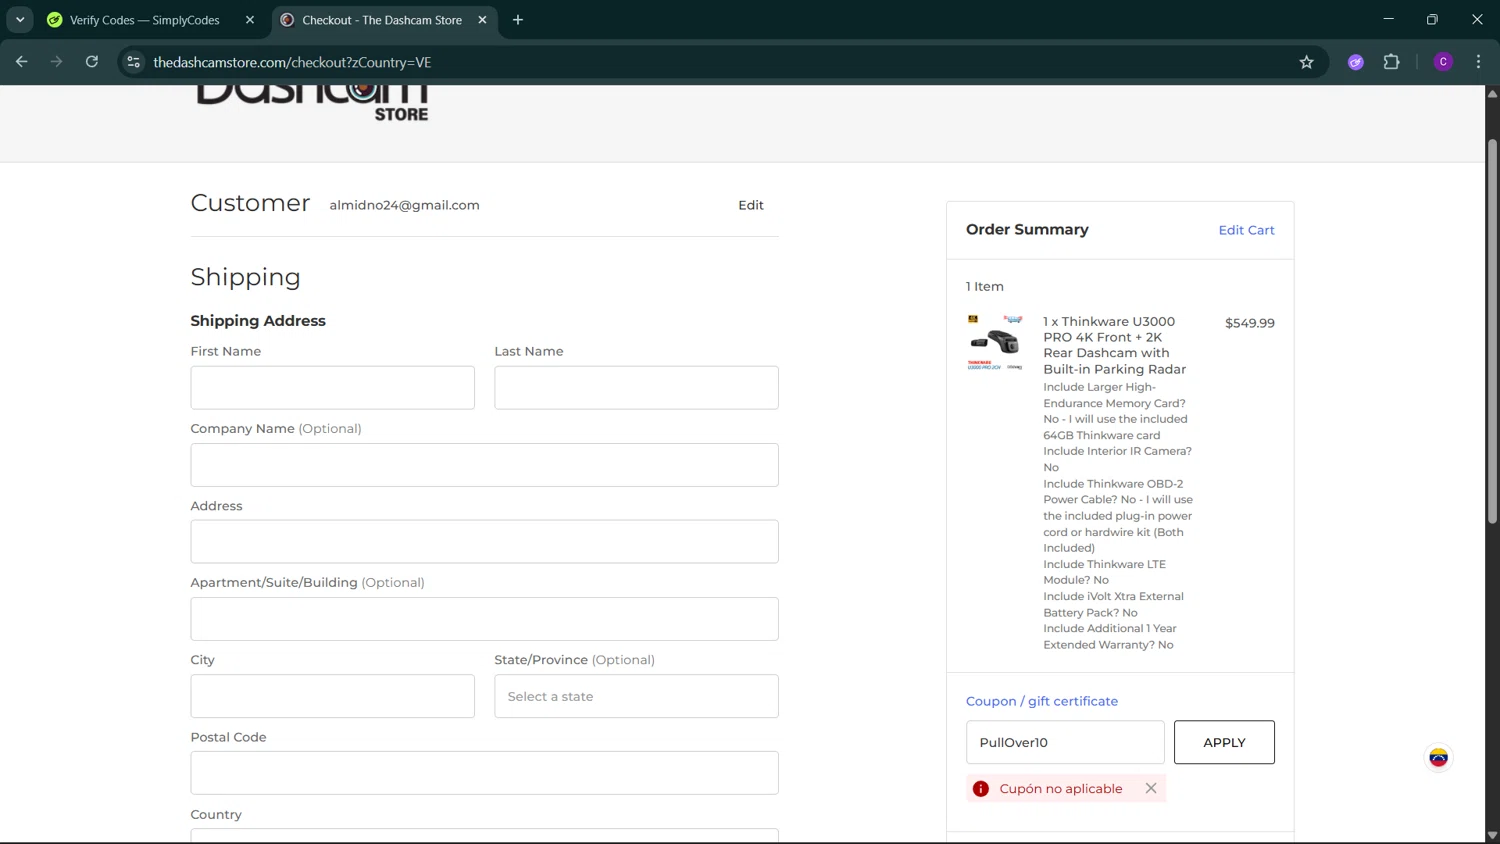Click the page vertical scrollbar
The width and height of the screenshot is (1500, 844).
point(1492,330)
